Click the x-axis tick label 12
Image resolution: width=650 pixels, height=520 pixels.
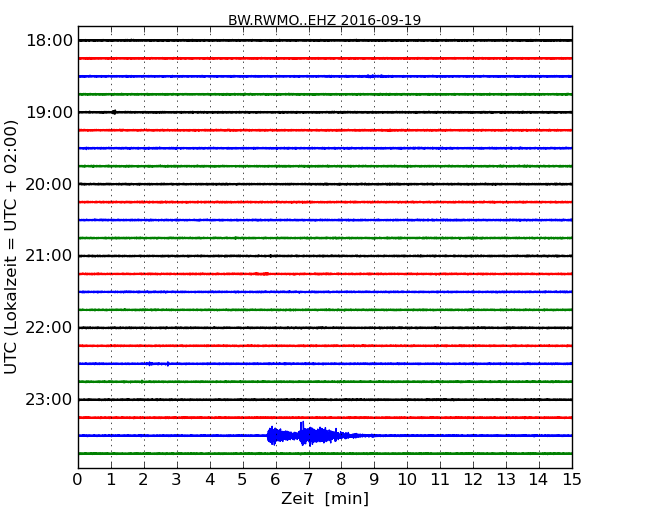pos(473,480)
